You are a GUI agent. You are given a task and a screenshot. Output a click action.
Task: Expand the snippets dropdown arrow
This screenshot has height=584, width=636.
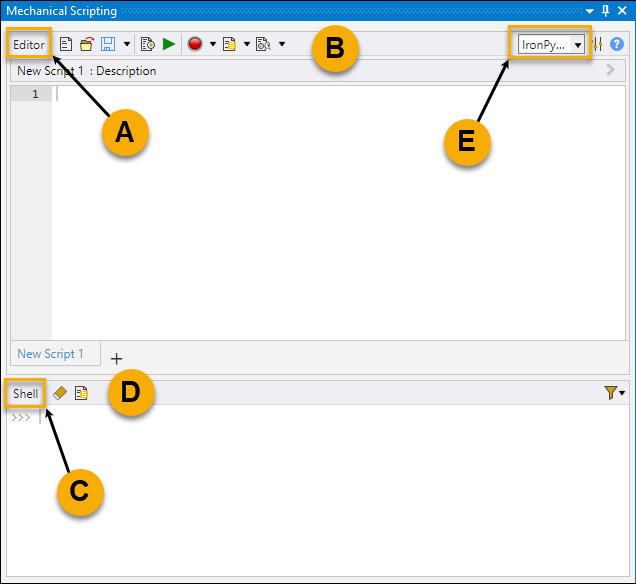[247, 44]
